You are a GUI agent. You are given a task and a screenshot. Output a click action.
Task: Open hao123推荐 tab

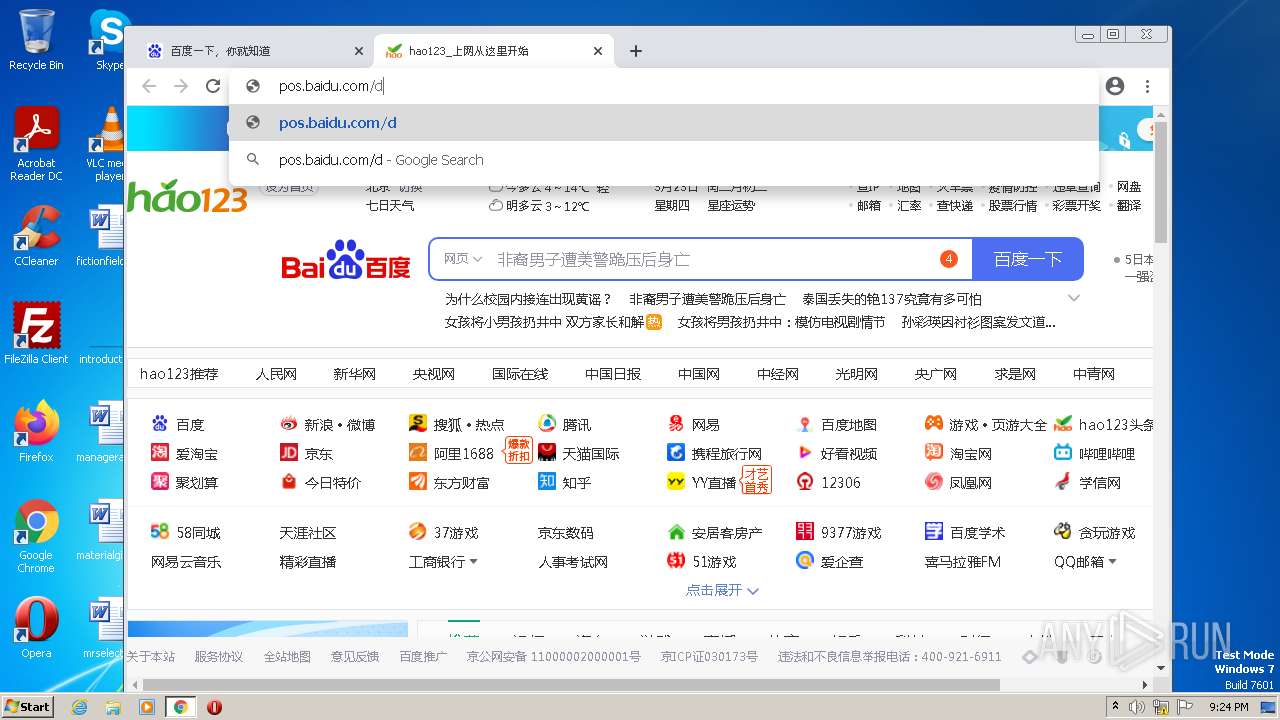tap(179, 374)
